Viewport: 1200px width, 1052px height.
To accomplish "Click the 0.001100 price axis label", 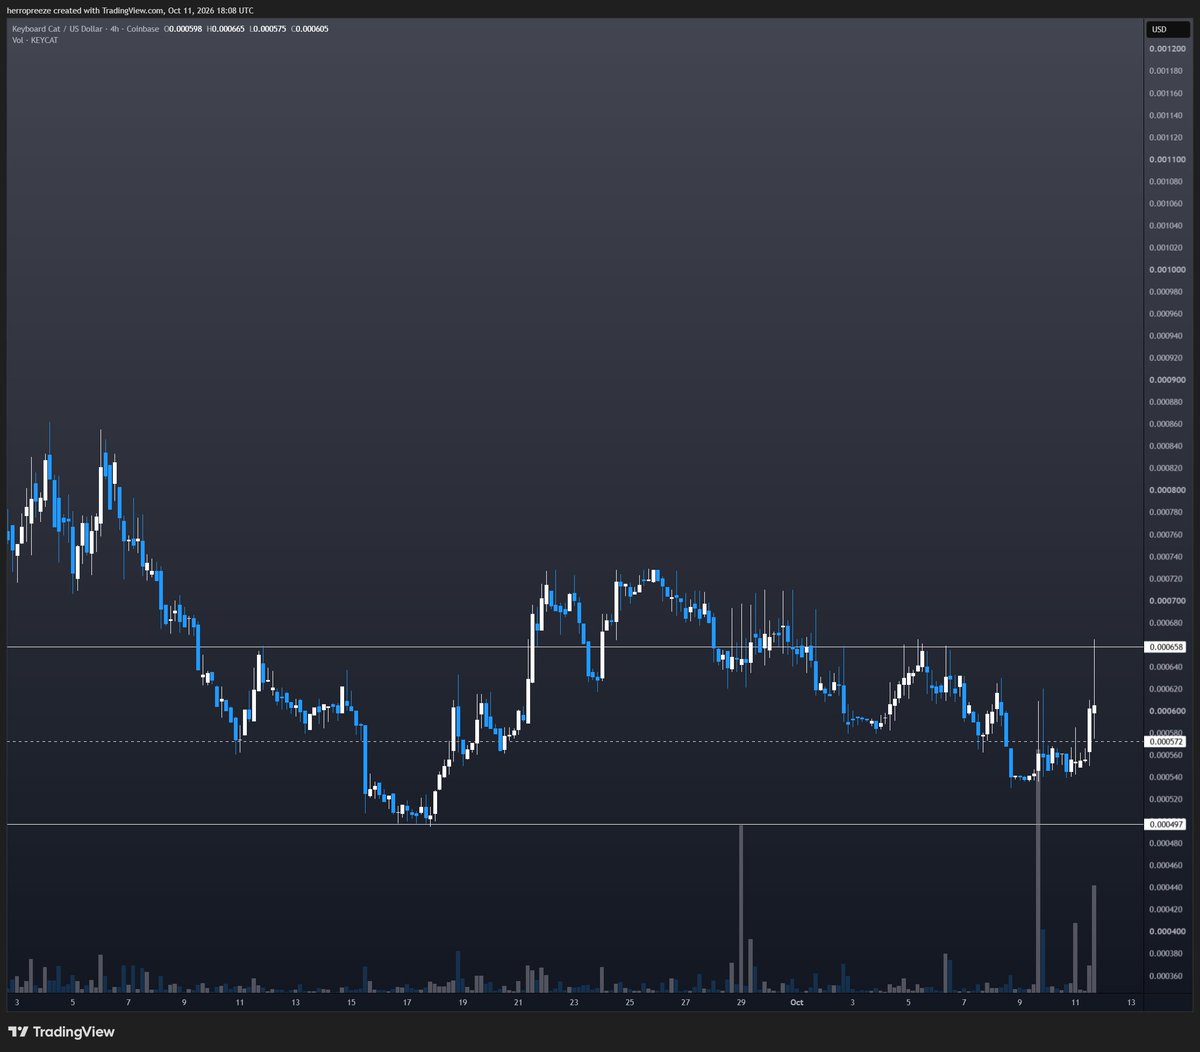I will click(x=1167, y=159).
